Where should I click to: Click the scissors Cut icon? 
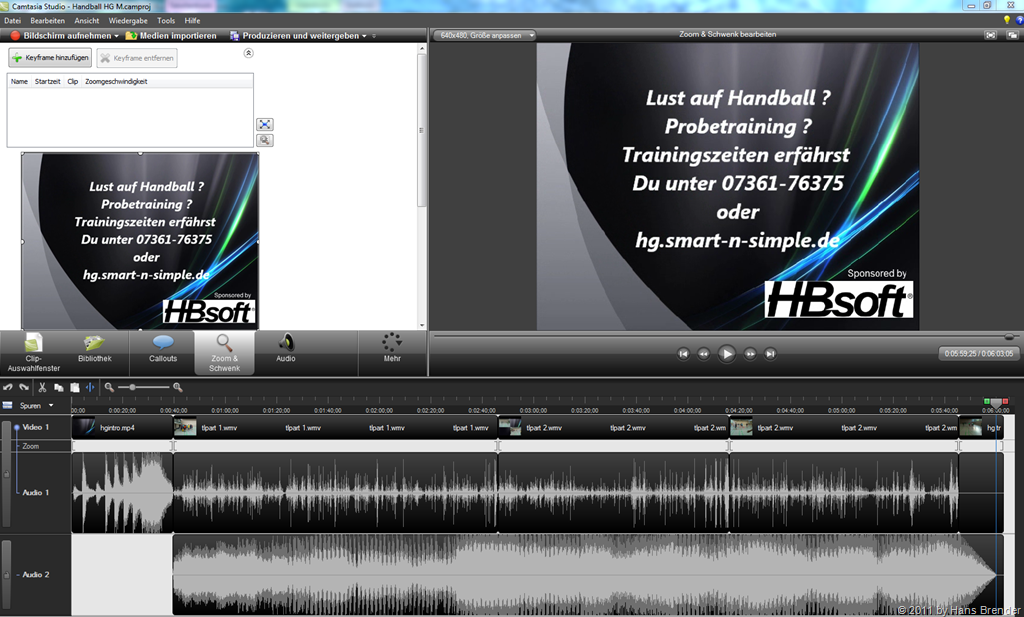[43, 387]
